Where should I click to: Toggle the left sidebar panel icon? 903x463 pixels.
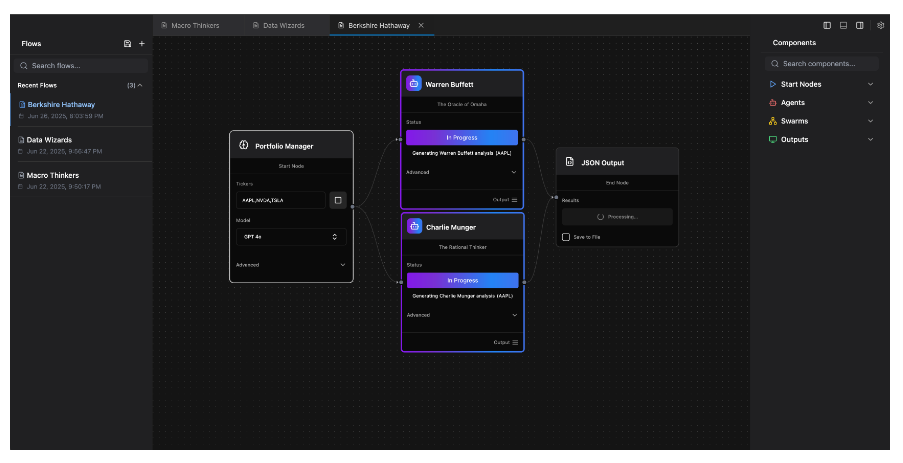coord(827,25)
